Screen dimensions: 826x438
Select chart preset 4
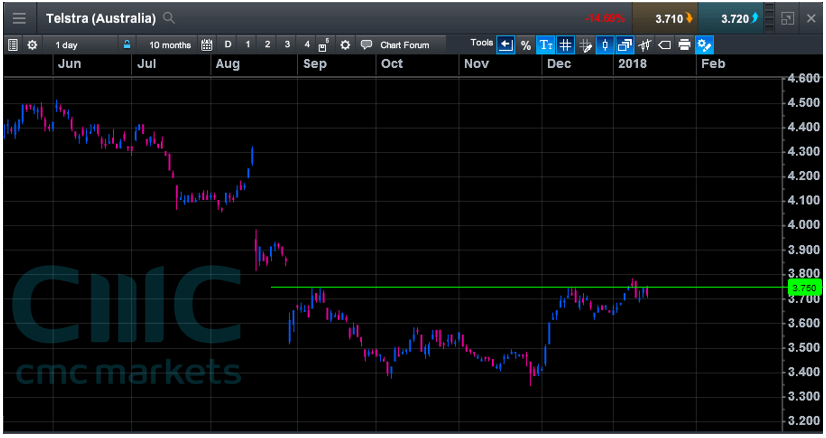click(307, 45)
